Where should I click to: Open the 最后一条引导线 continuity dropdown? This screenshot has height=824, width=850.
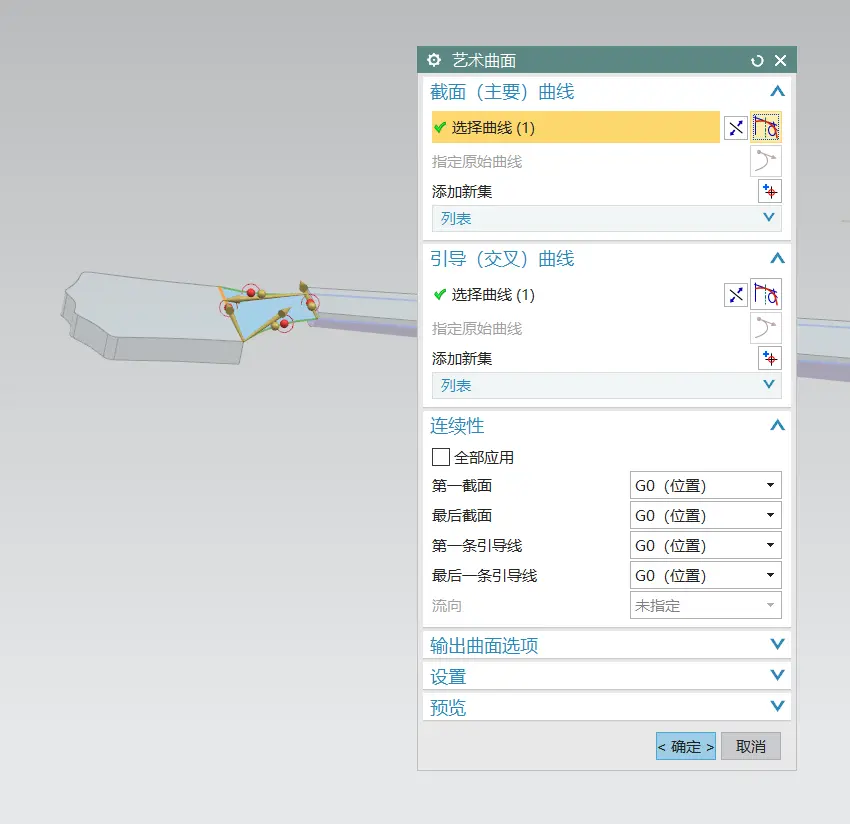pyautogui.click(x=705, y=575)
